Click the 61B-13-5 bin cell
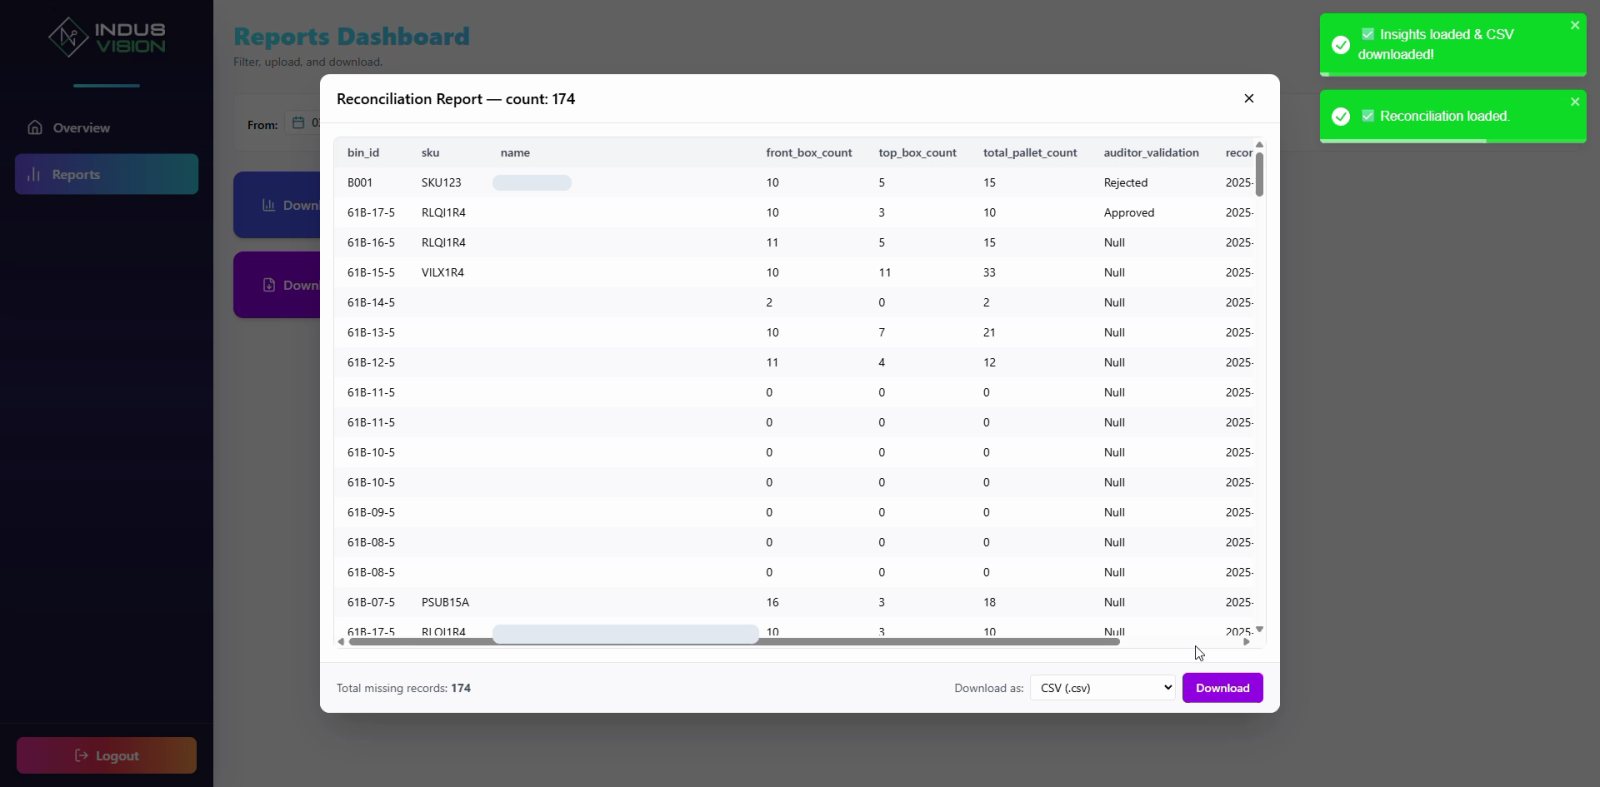Viewport: 1600px width, 787px height. 371,333
